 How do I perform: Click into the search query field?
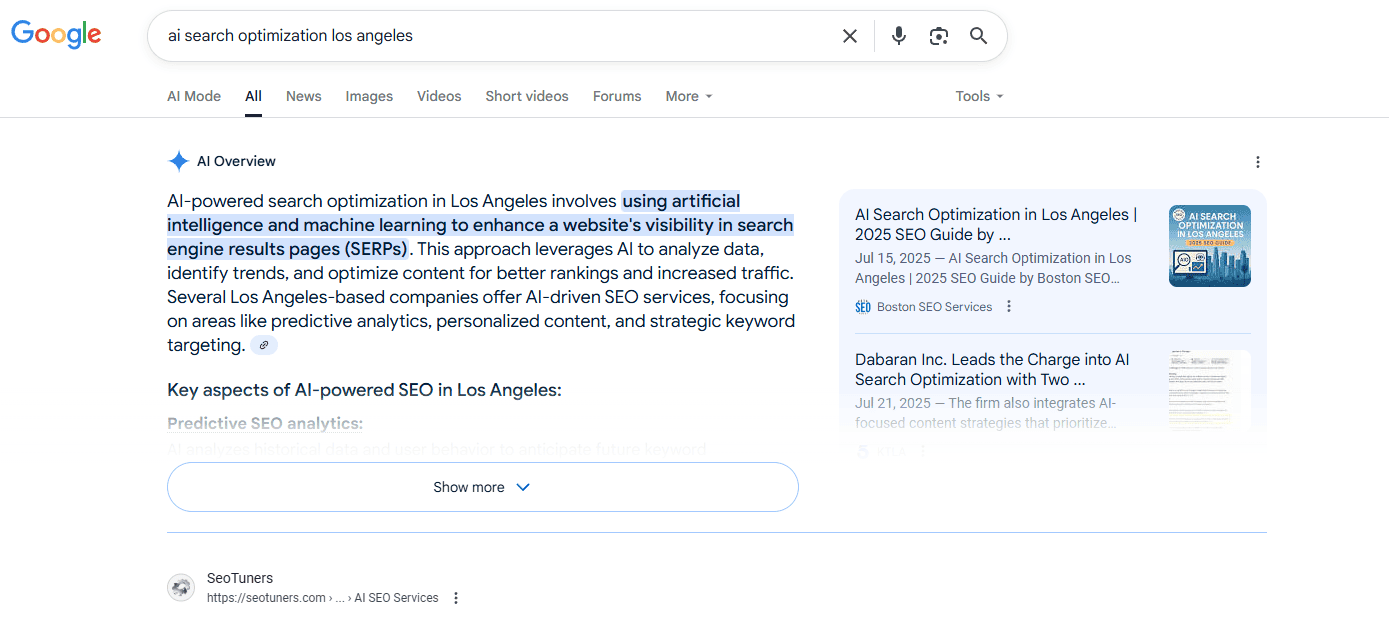coord(495,36)
